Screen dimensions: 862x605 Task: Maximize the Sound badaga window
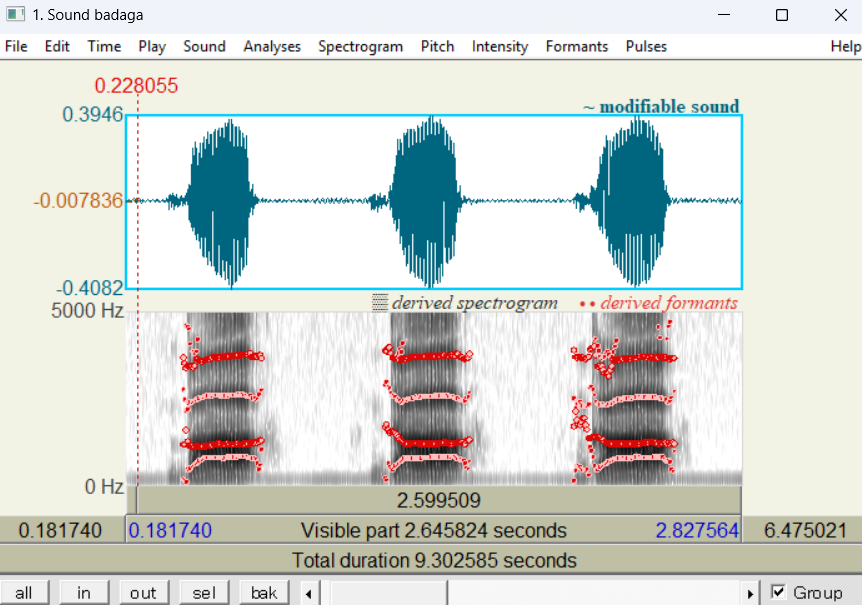782,15
